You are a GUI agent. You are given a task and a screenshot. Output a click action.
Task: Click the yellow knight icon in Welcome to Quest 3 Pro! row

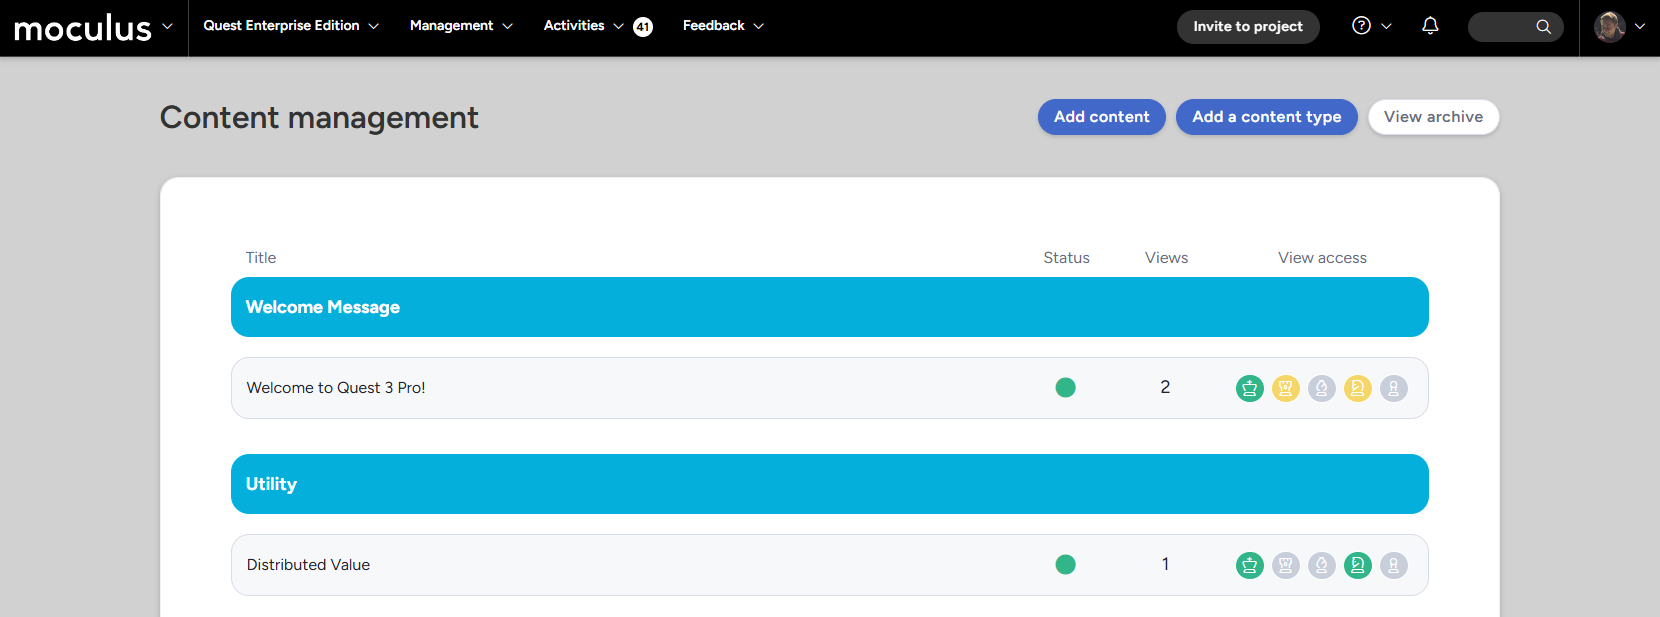click(1357, 388)
